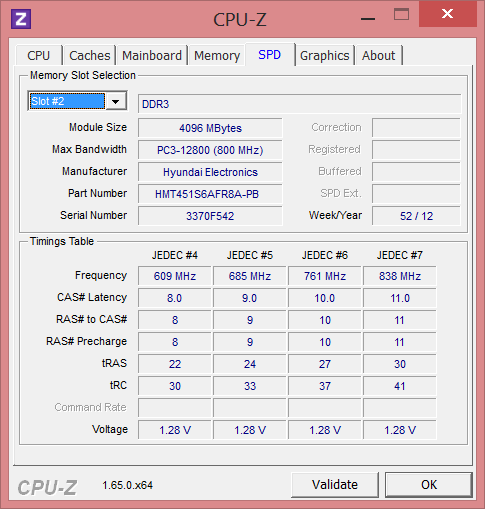Screen dimensions: 485x509
Task: Click the JEDEC #7 voltage 1.28 V cell
Action: point(400,430)
